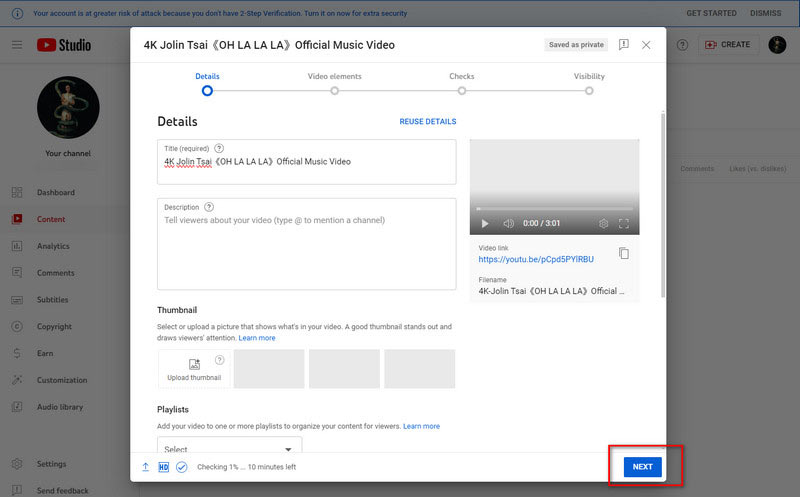
Task: Click the Saved as private badge
Action: (576, 45)
